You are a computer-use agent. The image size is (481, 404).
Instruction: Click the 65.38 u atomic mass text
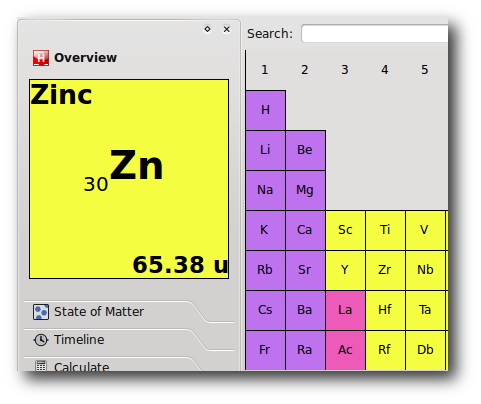pos(180,265)
